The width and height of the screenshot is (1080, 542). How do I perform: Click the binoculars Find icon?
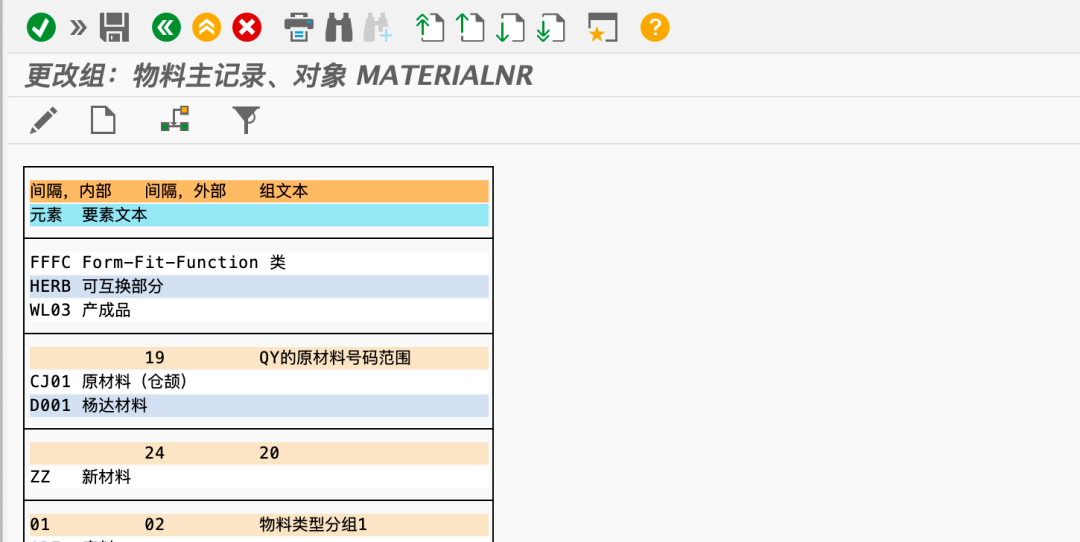pyautogui.click(x=339, y=27)
